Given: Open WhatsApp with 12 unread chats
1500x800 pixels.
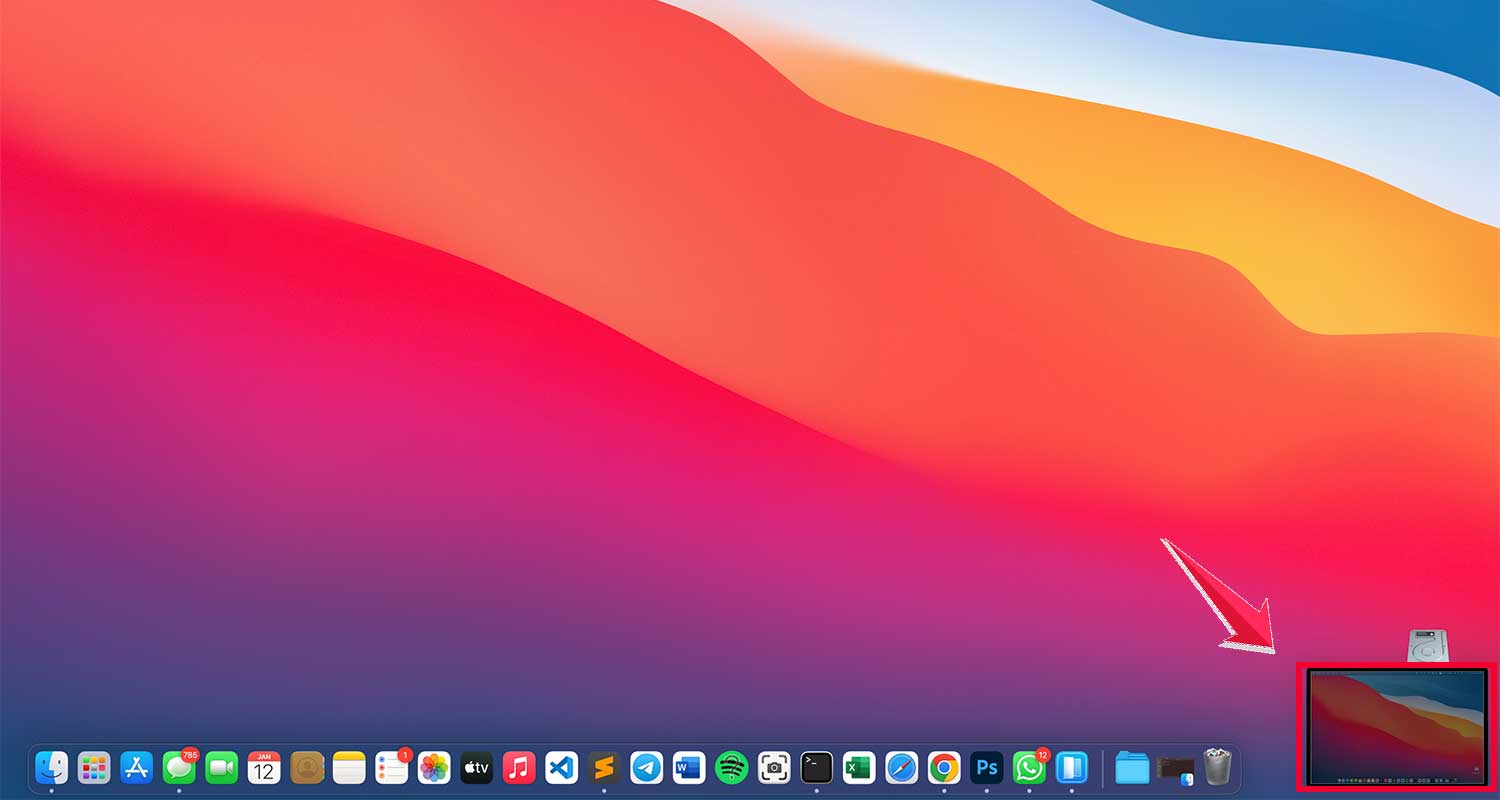Looking at the screenshot, I should point(1029,766).
